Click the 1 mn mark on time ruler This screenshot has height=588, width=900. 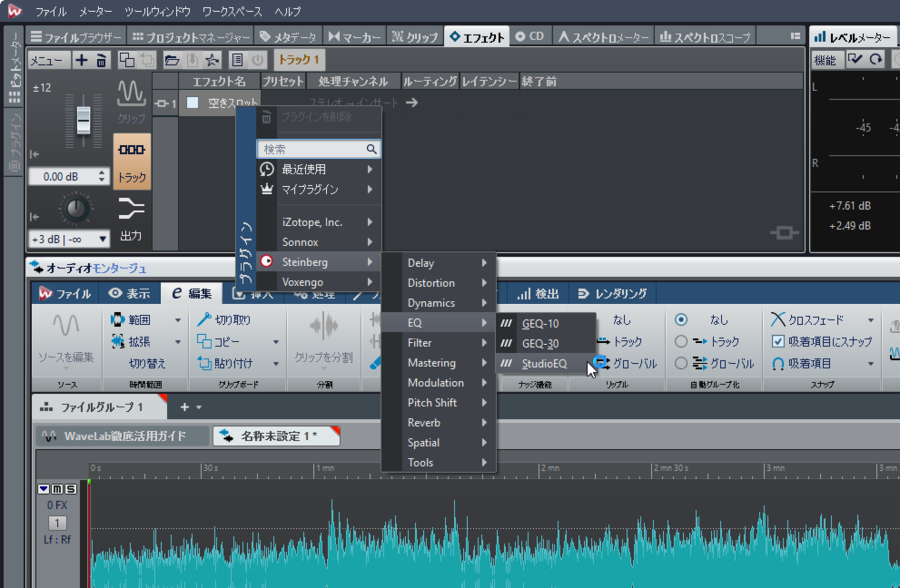tap(325, 468)
